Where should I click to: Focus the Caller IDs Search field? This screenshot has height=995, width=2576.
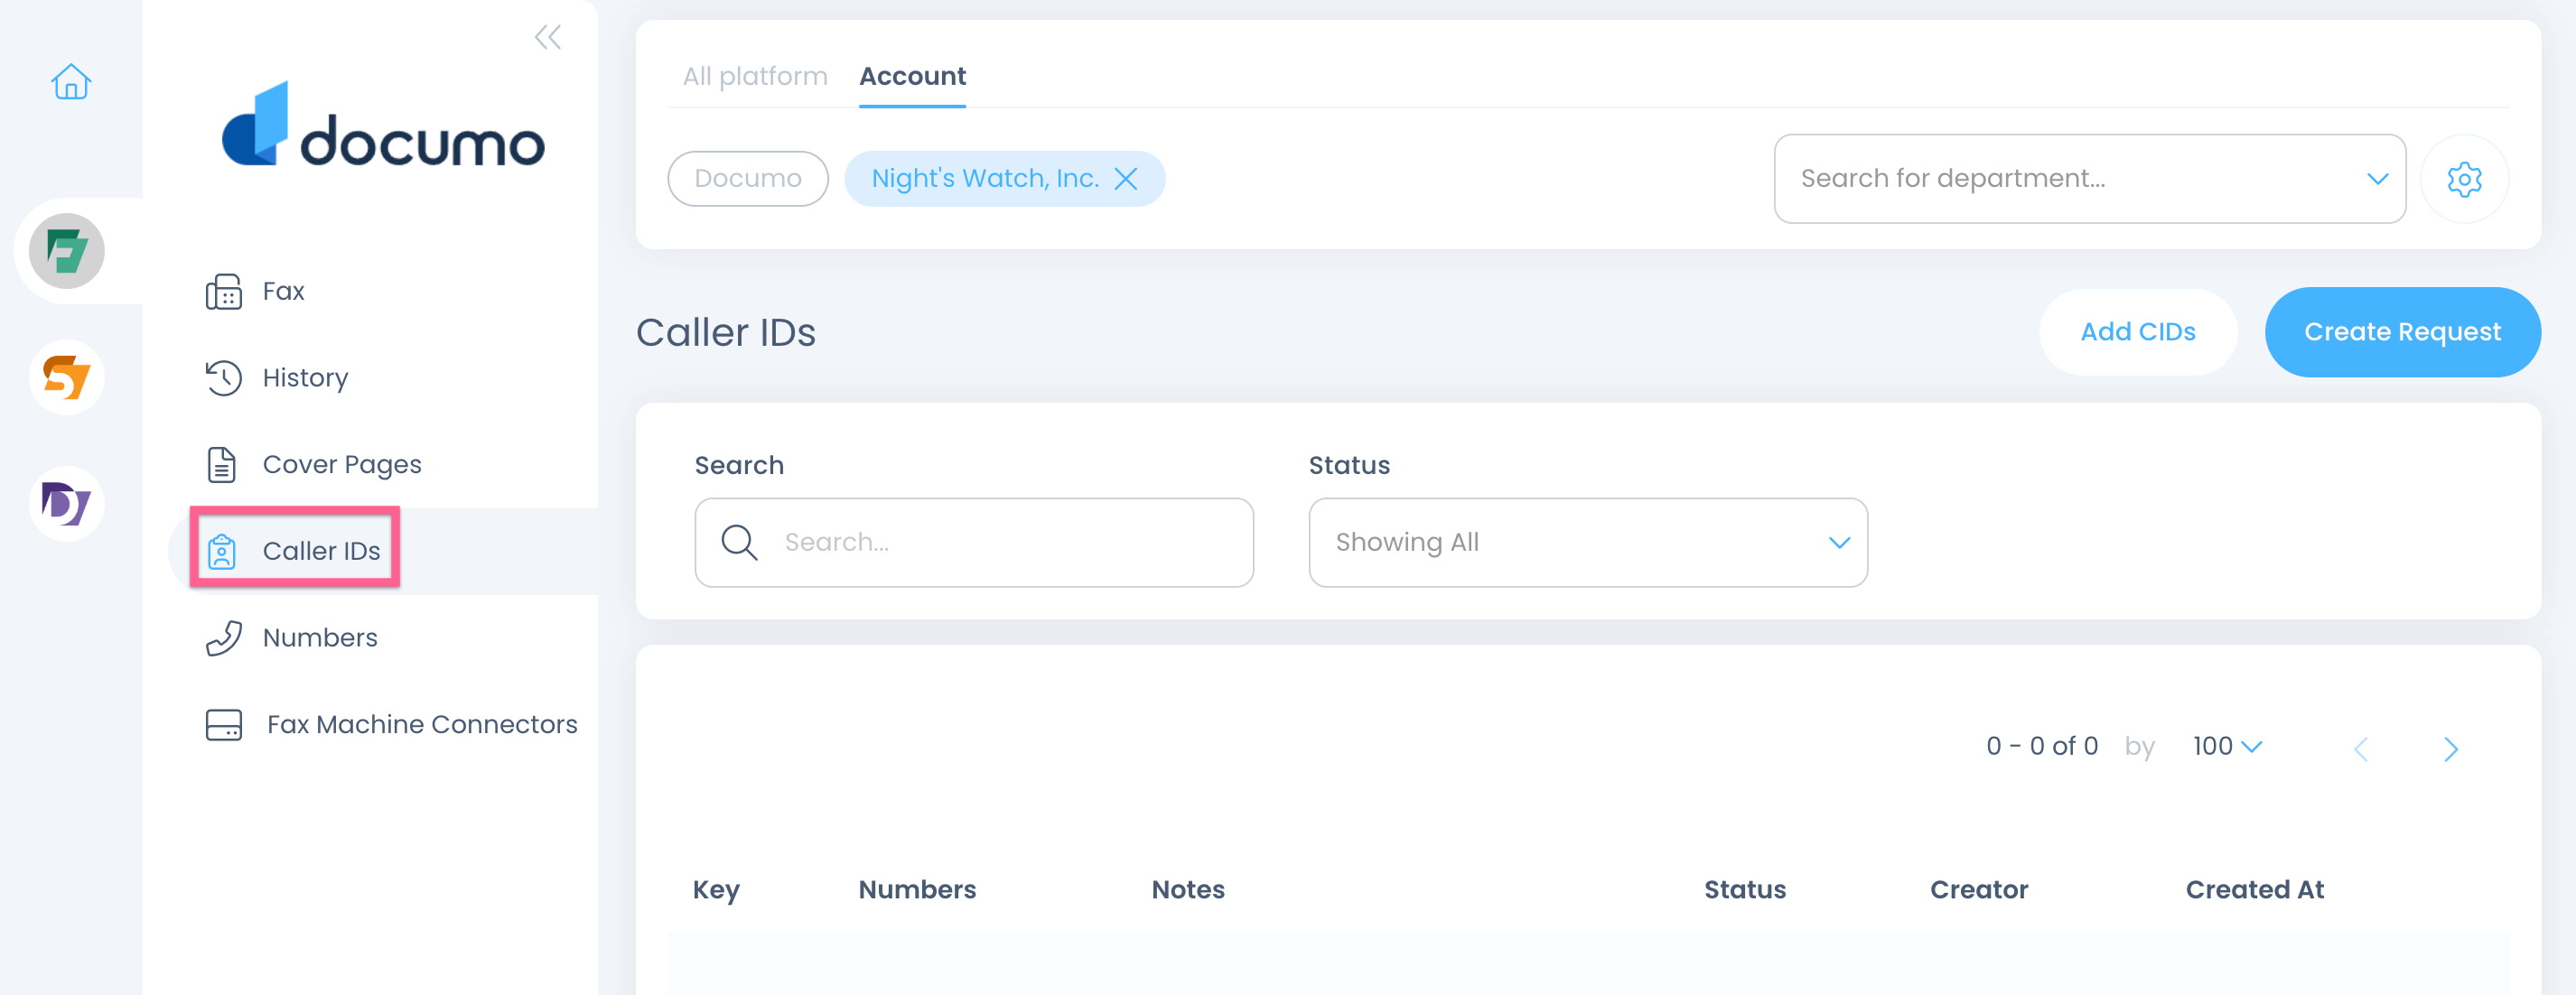(974, 542)
